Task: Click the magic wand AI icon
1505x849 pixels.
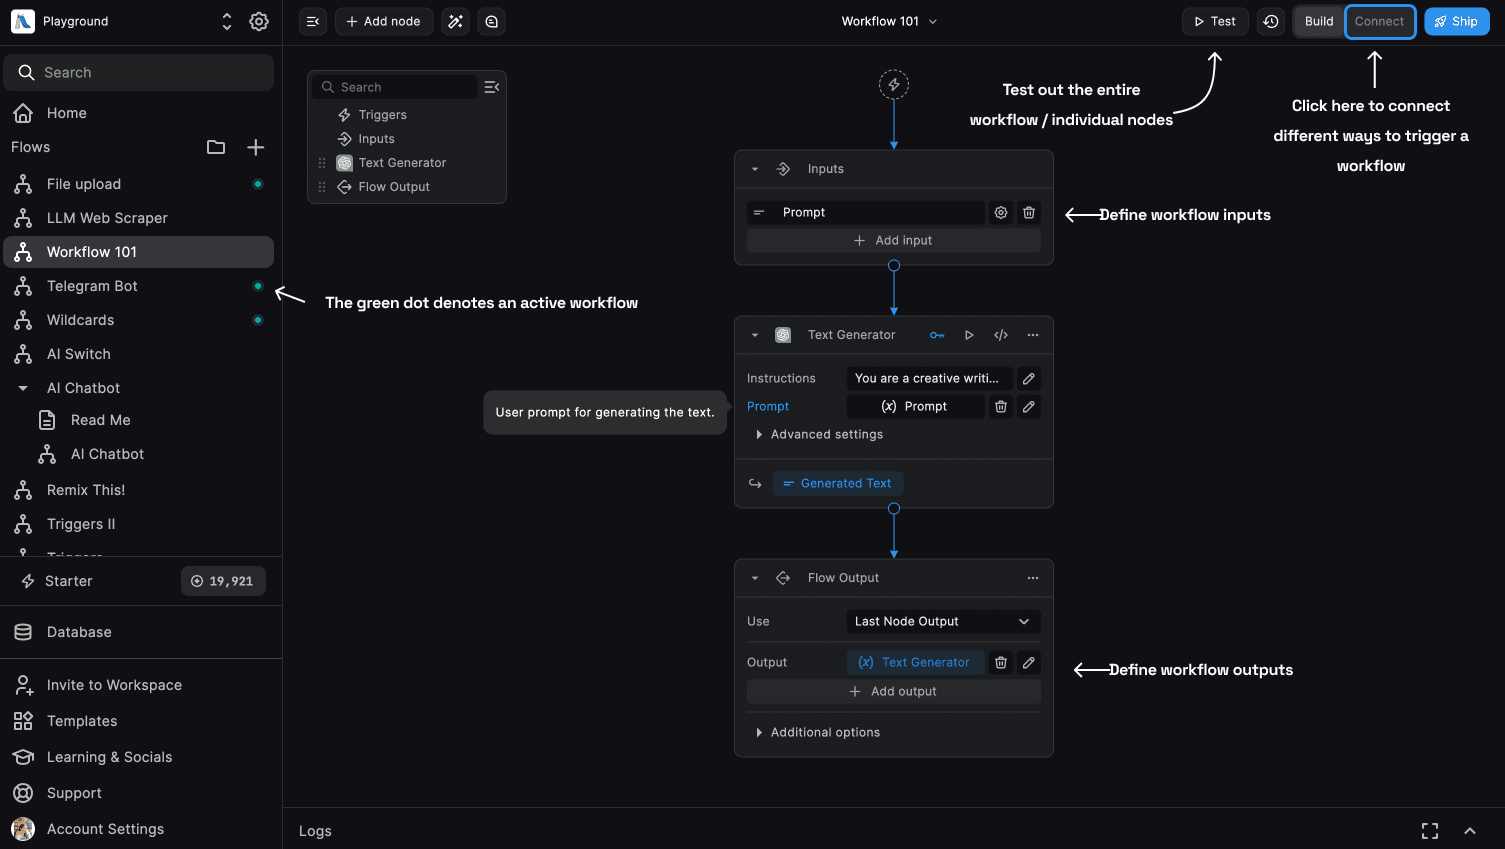Action: pyautogui.click(x=455, y=21)
